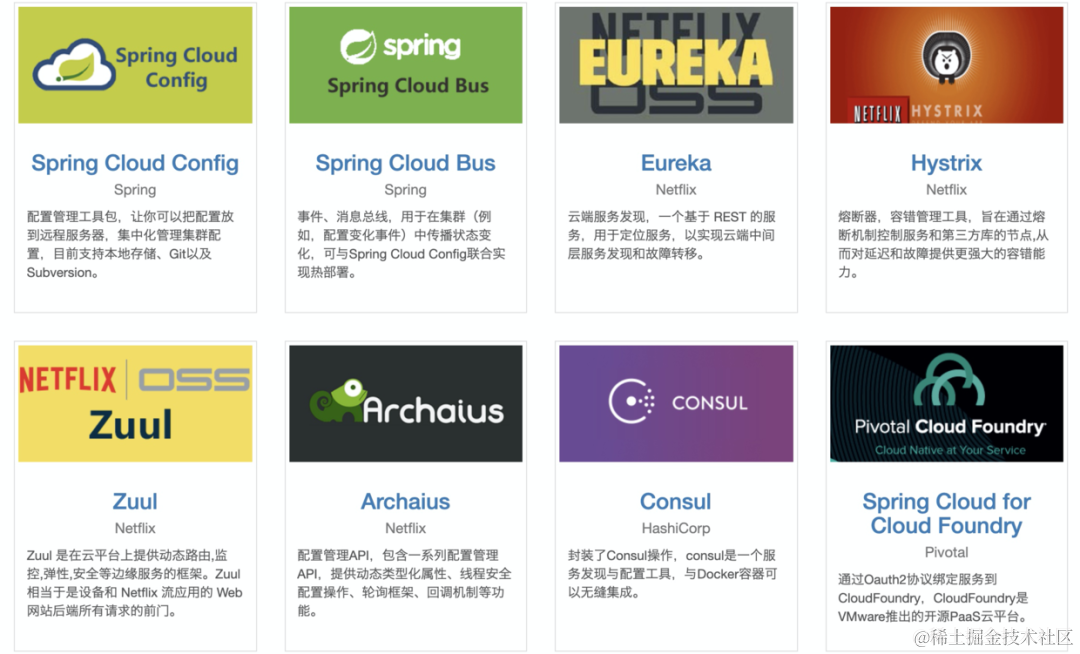Select vendor text 'Netflix' under Hystrix

[x=946, y=189]
